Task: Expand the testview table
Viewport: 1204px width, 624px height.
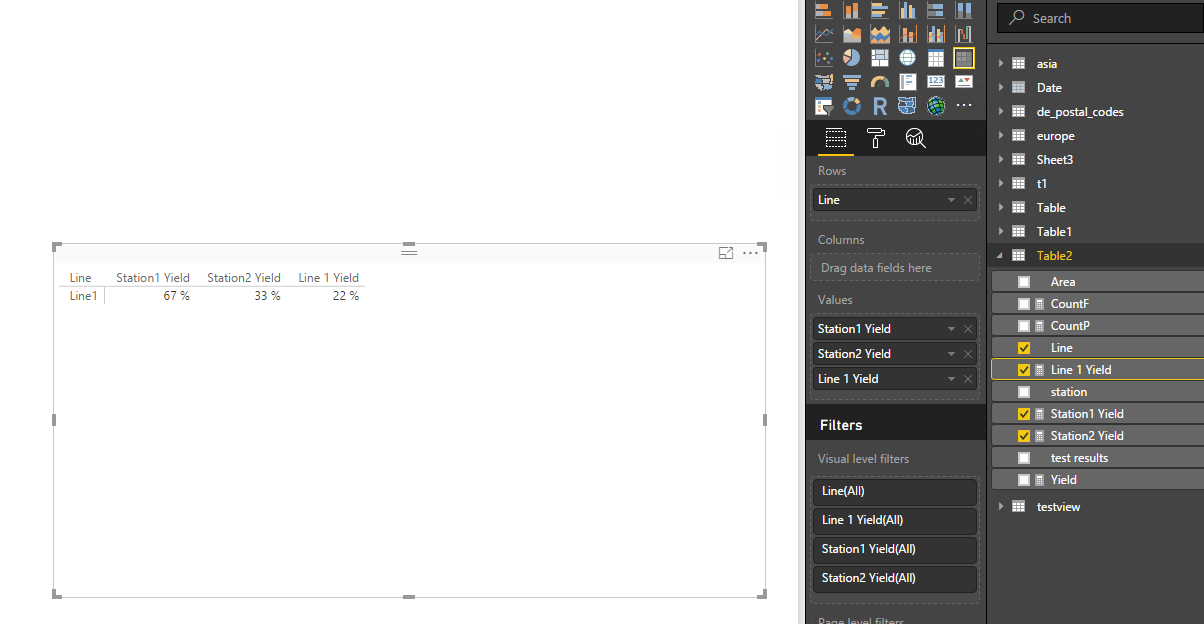Action: [1001, 507]
